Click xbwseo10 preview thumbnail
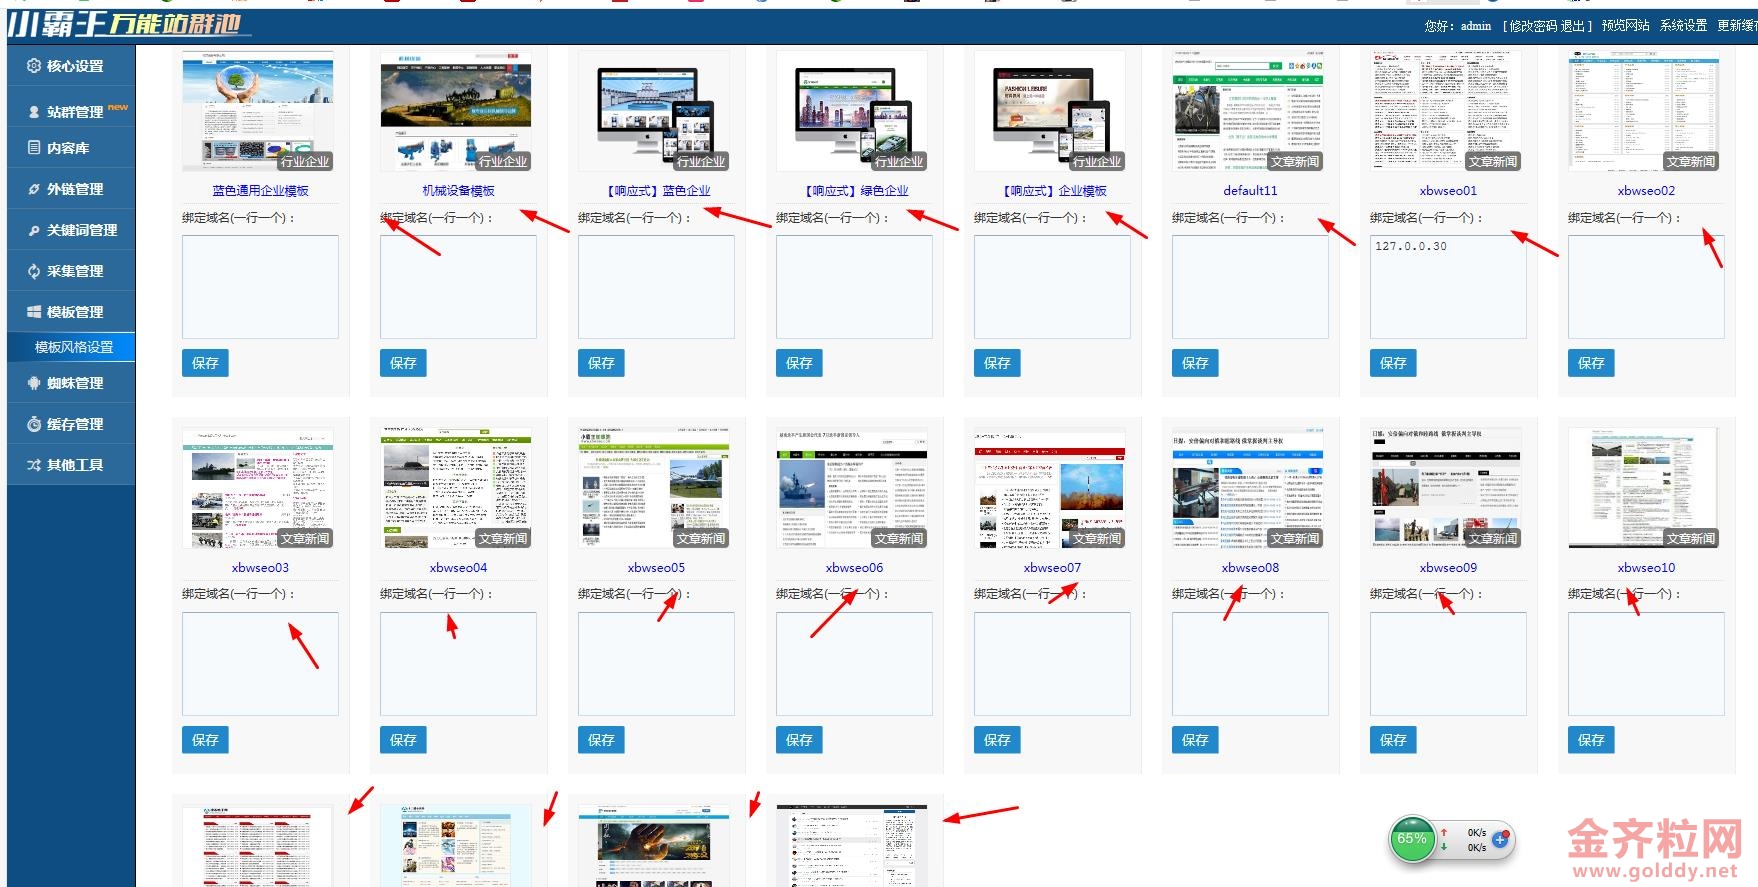This screenshot has height=887, width=1758. 1646,488
